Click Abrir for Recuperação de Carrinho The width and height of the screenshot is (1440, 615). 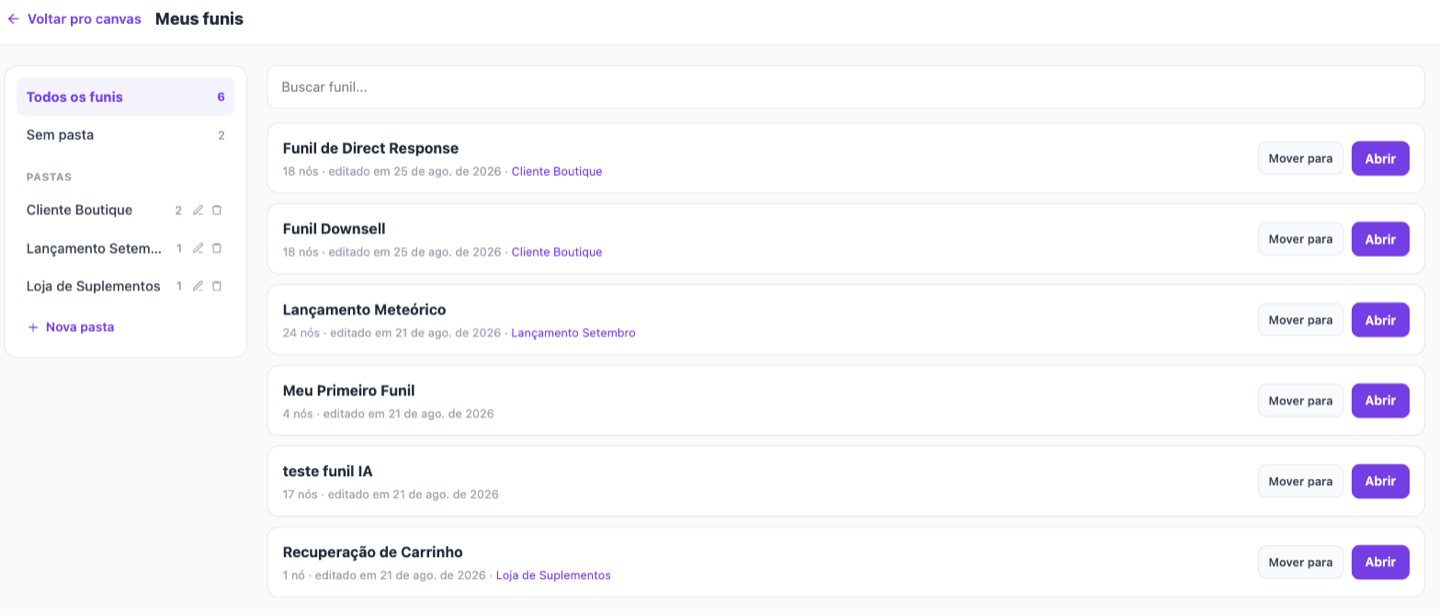1380,562
